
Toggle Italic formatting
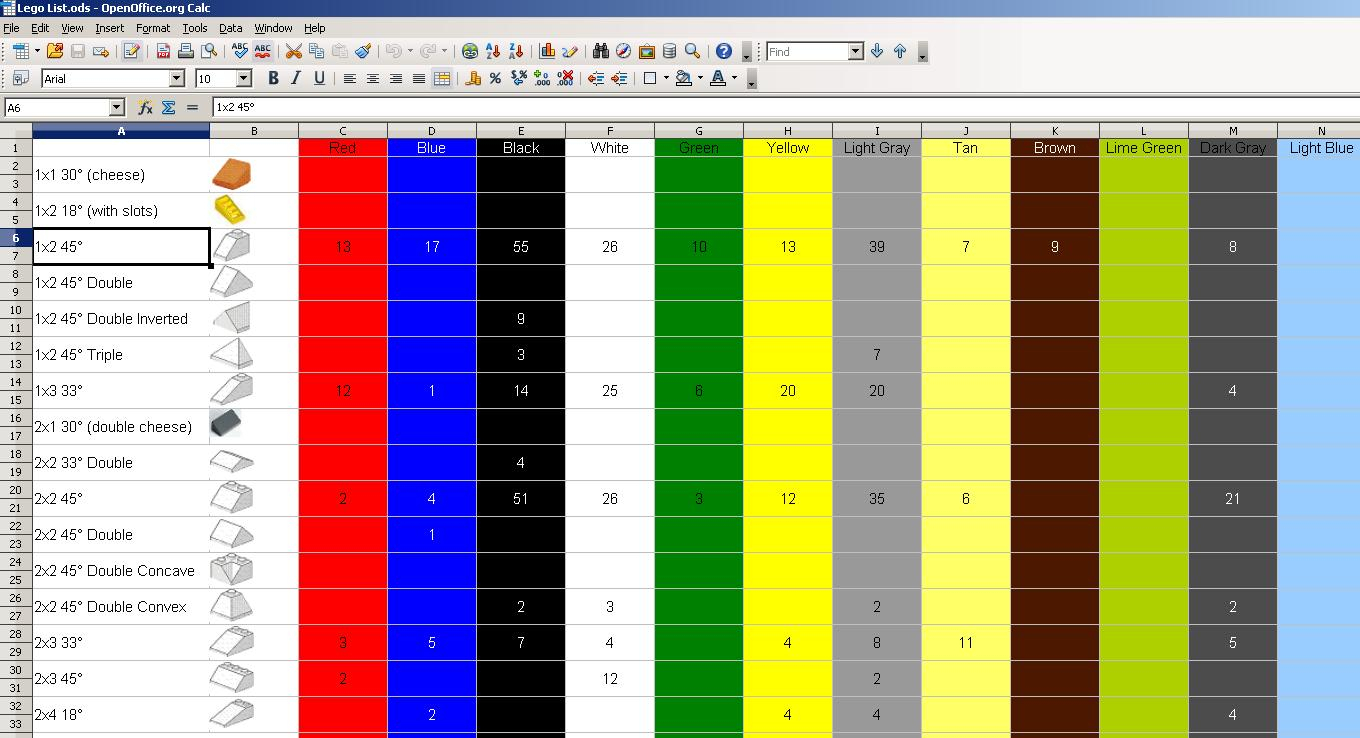pos(296,78)
